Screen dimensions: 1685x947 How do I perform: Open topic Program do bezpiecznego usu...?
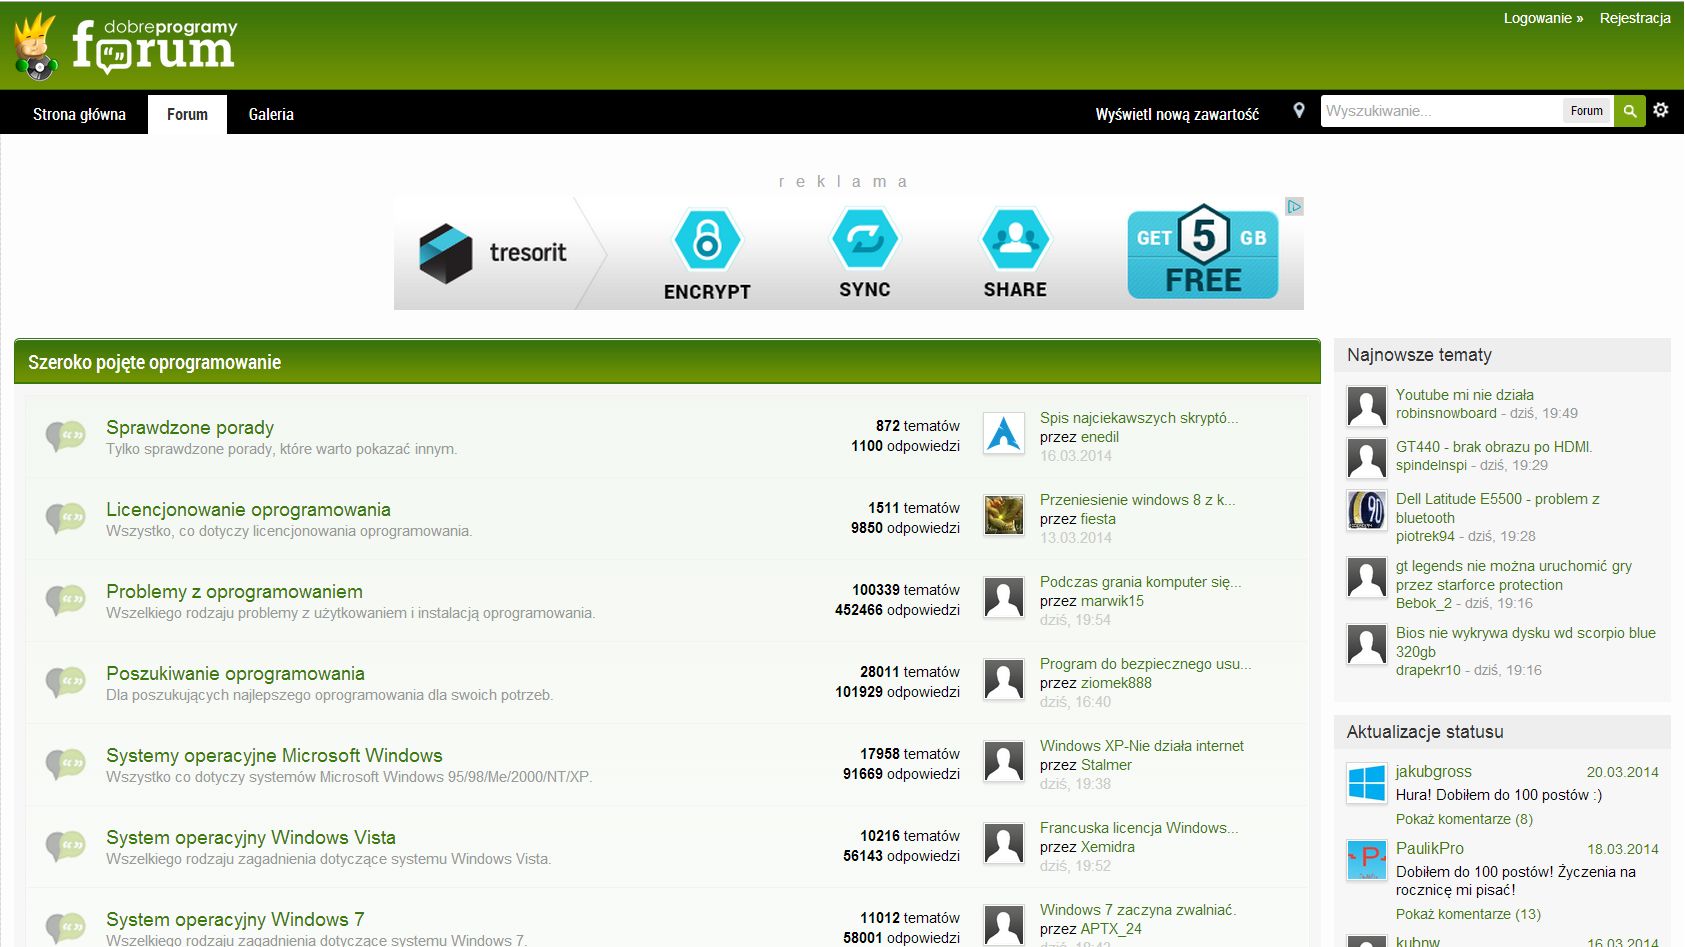[1146, 664]
